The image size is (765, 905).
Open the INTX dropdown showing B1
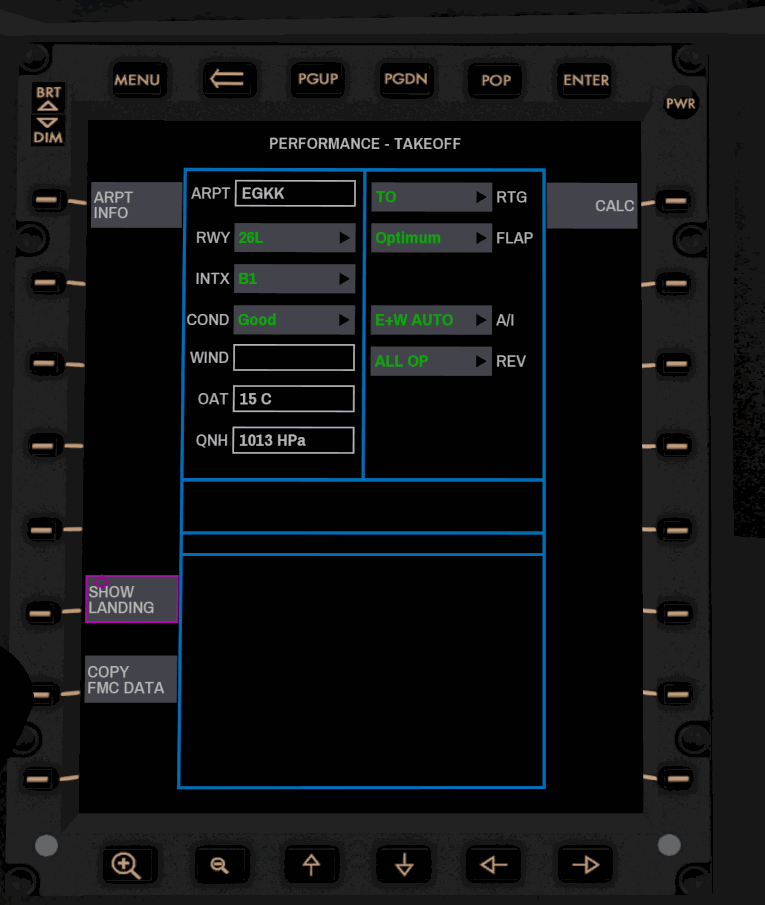[294, 279]
